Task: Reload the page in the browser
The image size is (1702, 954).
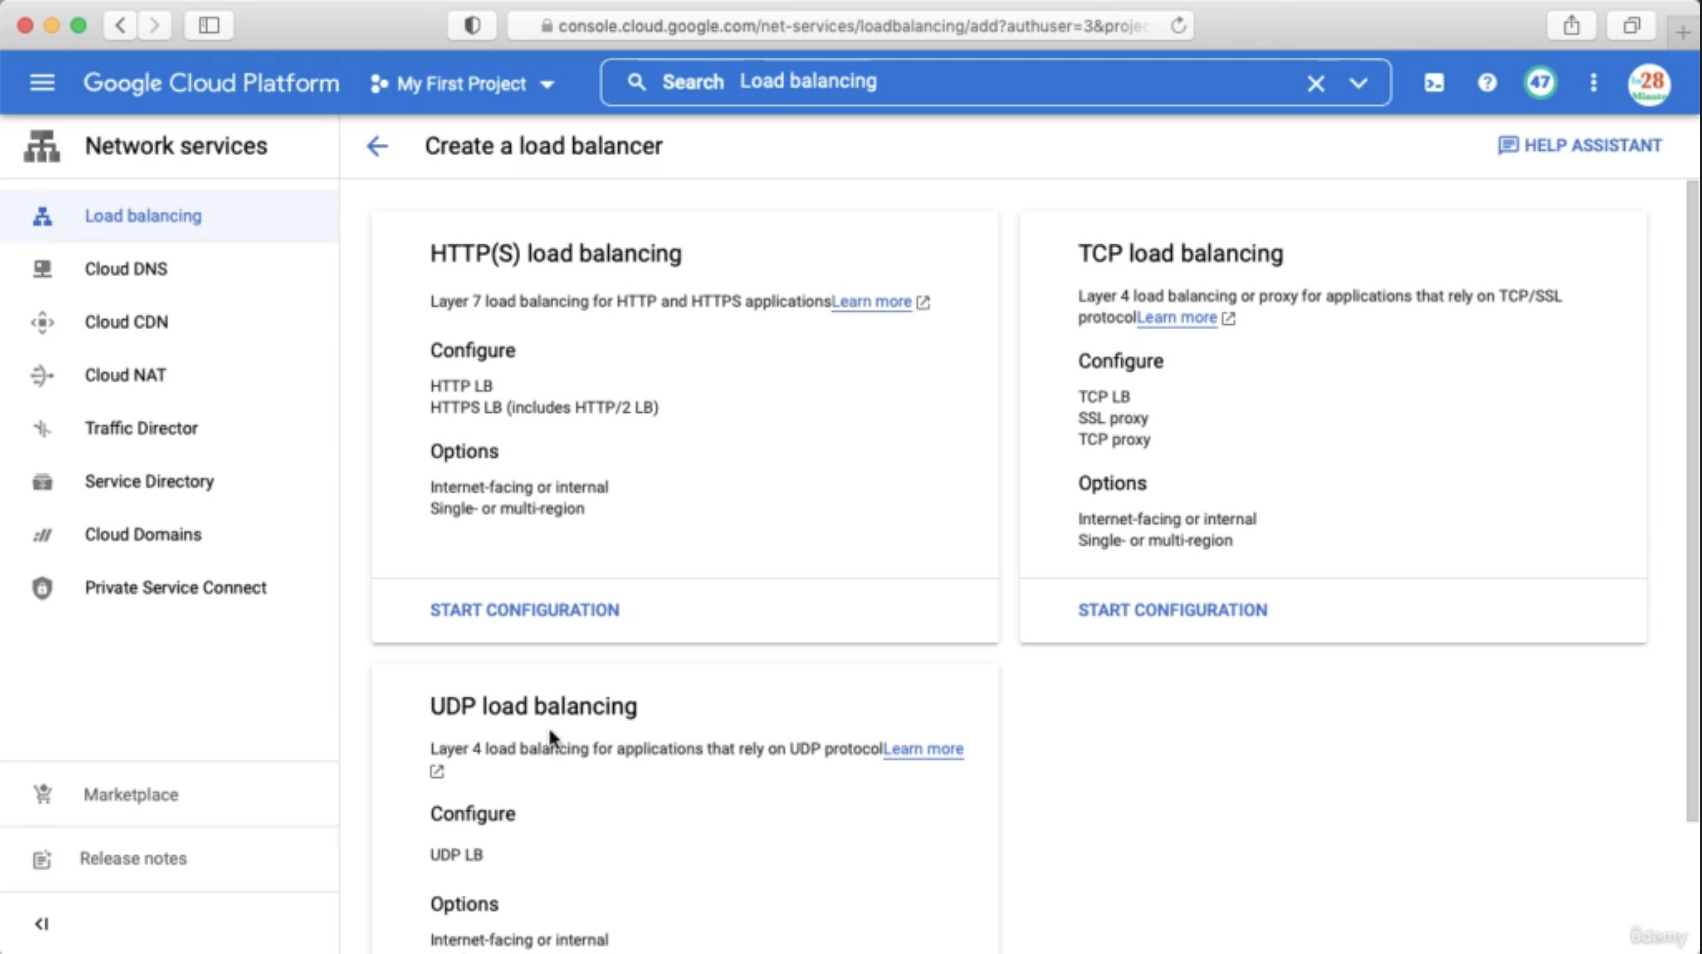Action: tap(1179, 25)
